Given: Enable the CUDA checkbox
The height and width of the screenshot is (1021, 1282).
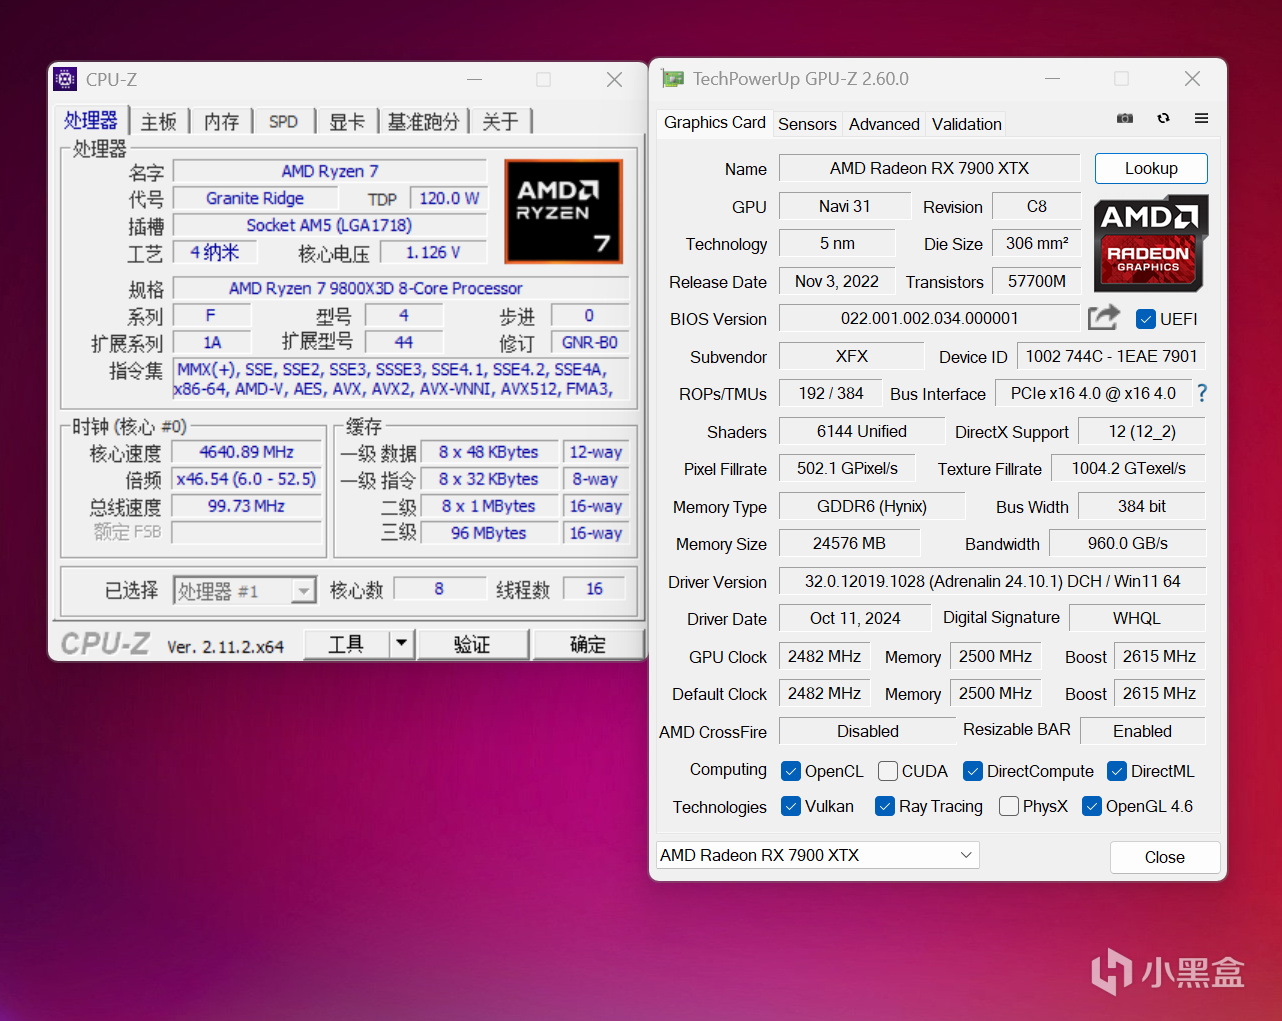Looking at the screenshot, I should 887,771.
